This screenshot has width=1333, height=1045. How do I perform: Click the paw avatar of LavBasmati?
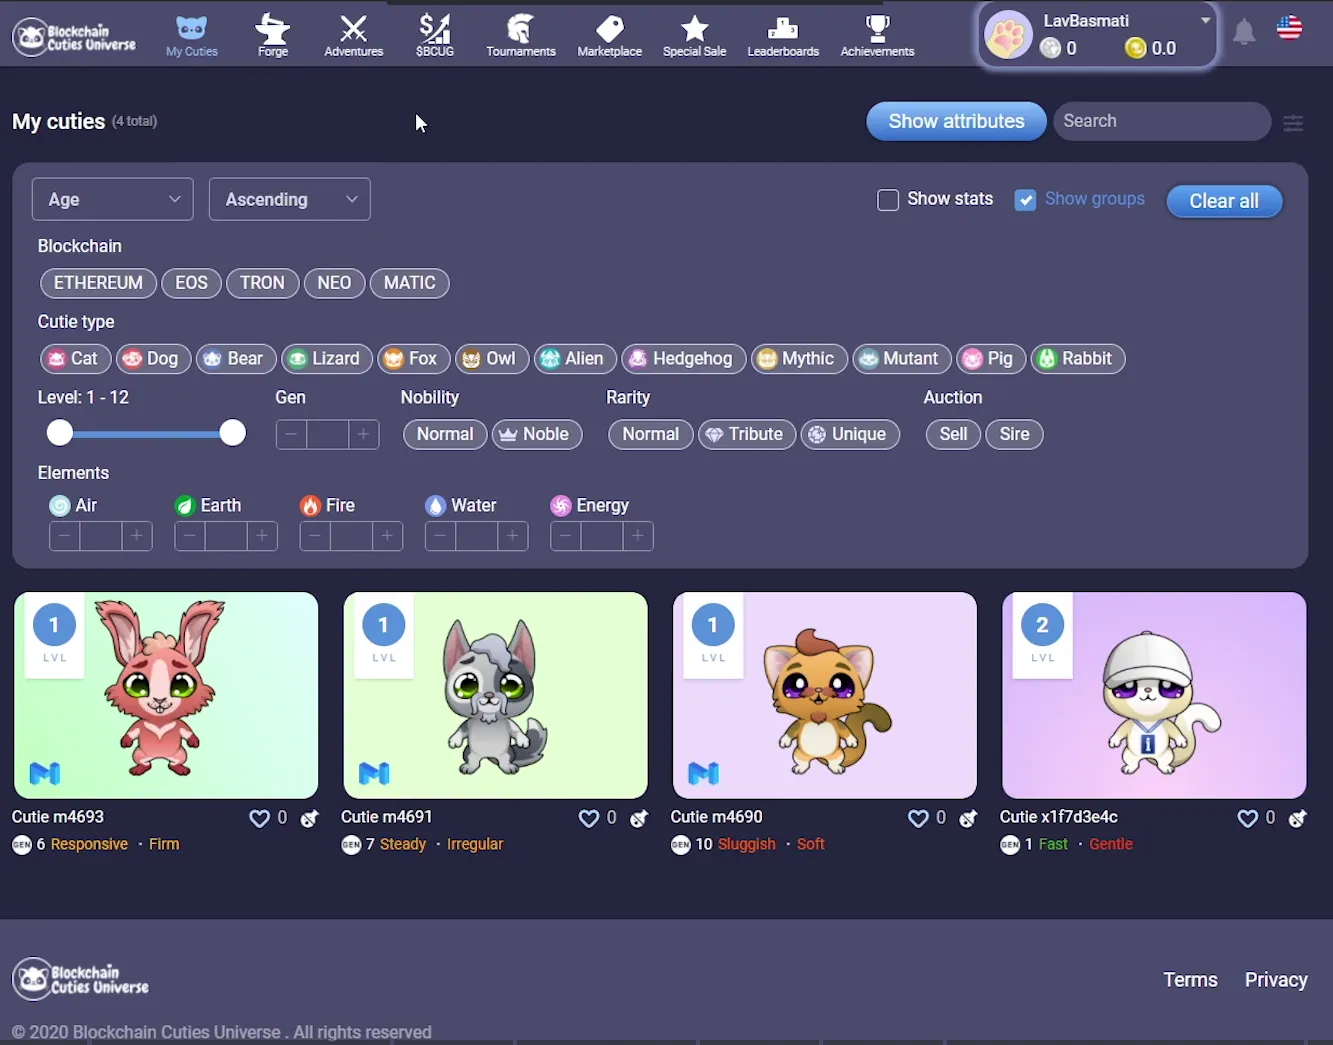[1008, 36]
